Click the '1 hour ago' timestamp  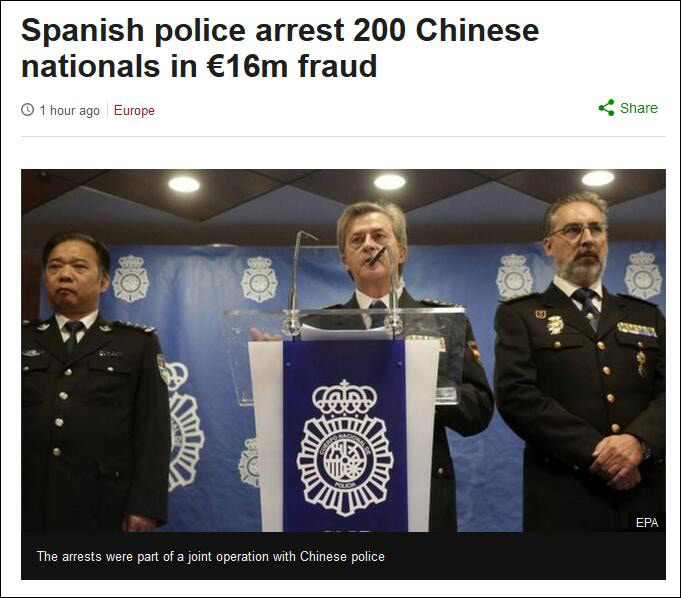[69, 110]
